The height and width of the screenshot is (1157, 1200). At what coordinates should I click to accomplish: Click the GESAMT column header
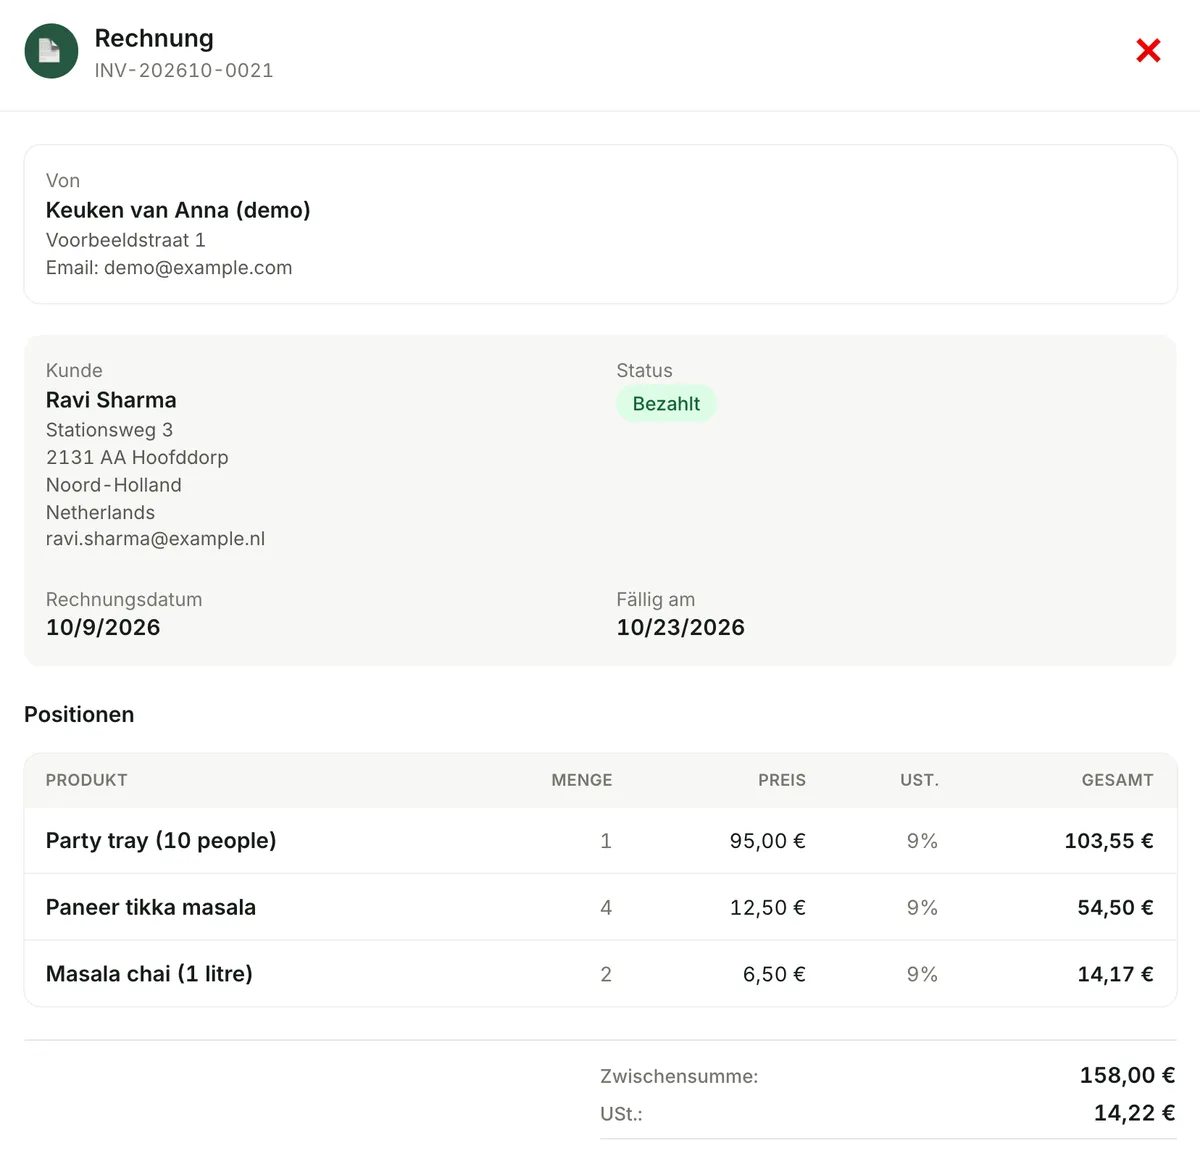1117,780
